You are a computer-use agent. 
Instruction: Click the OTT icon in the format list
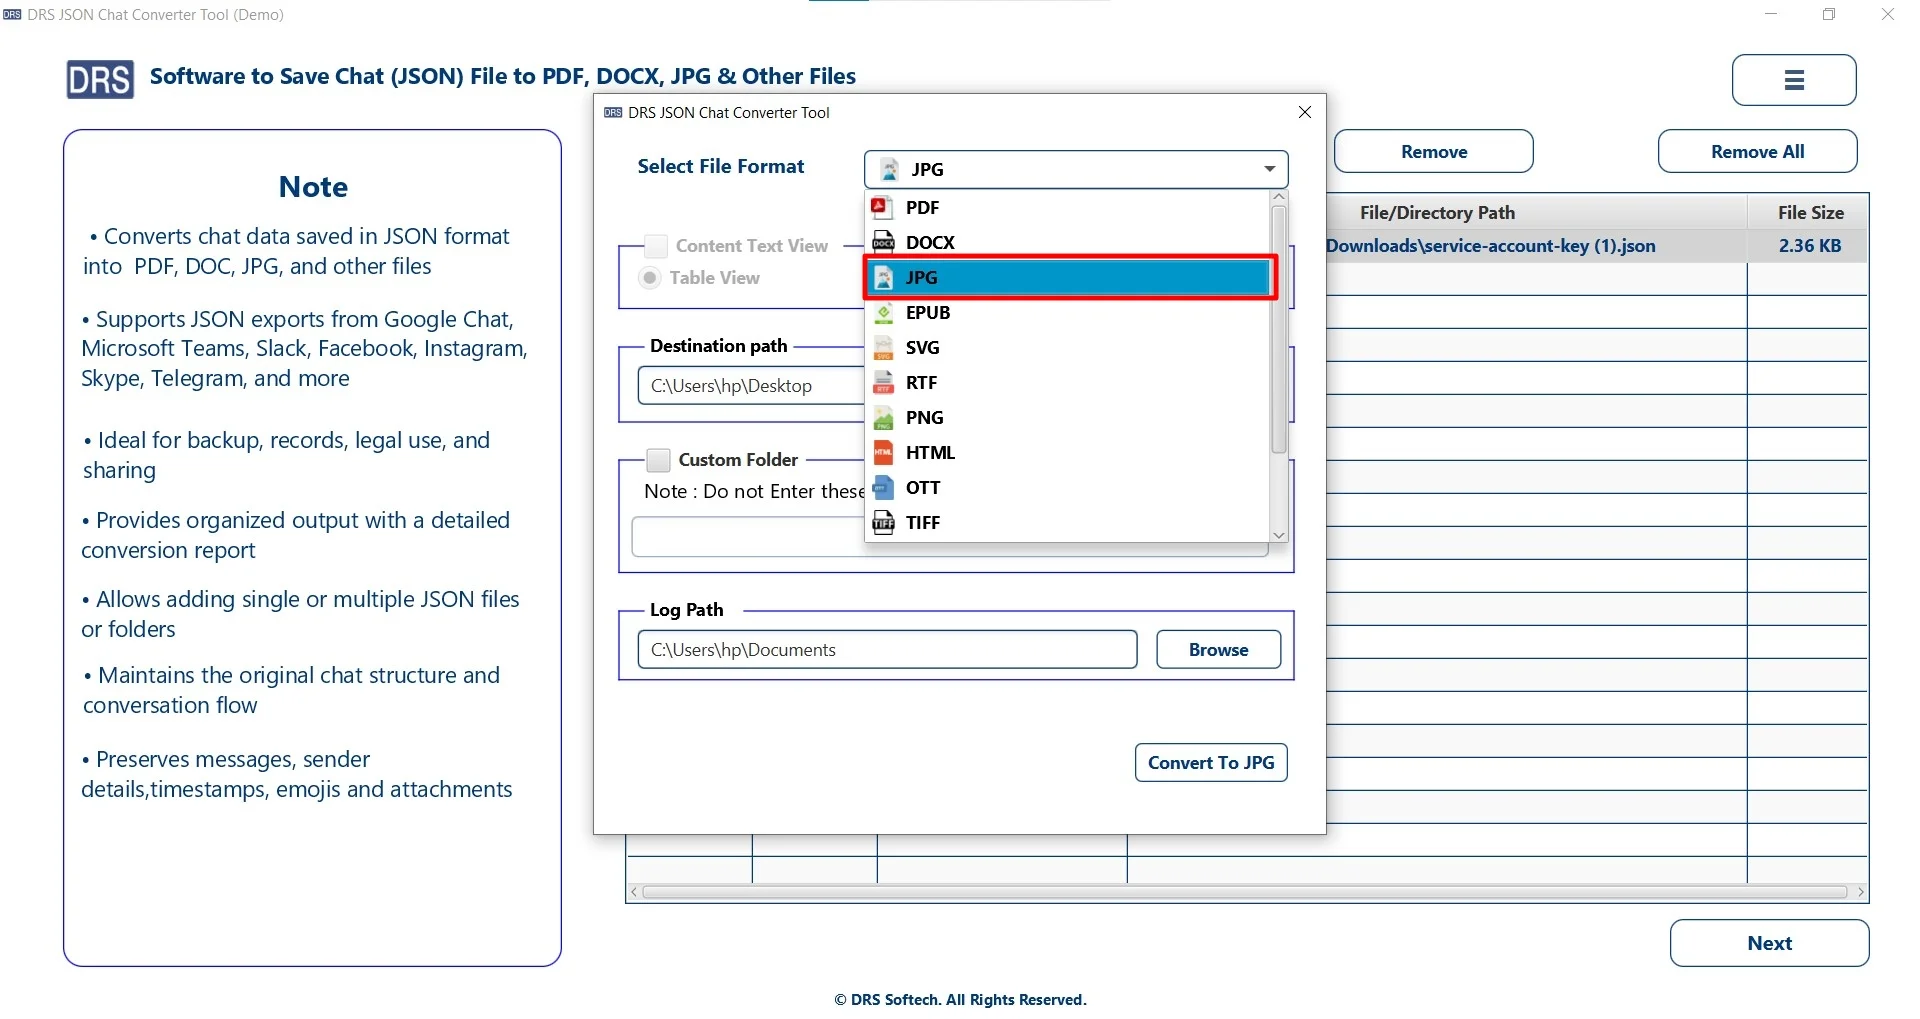coord(883,488)
